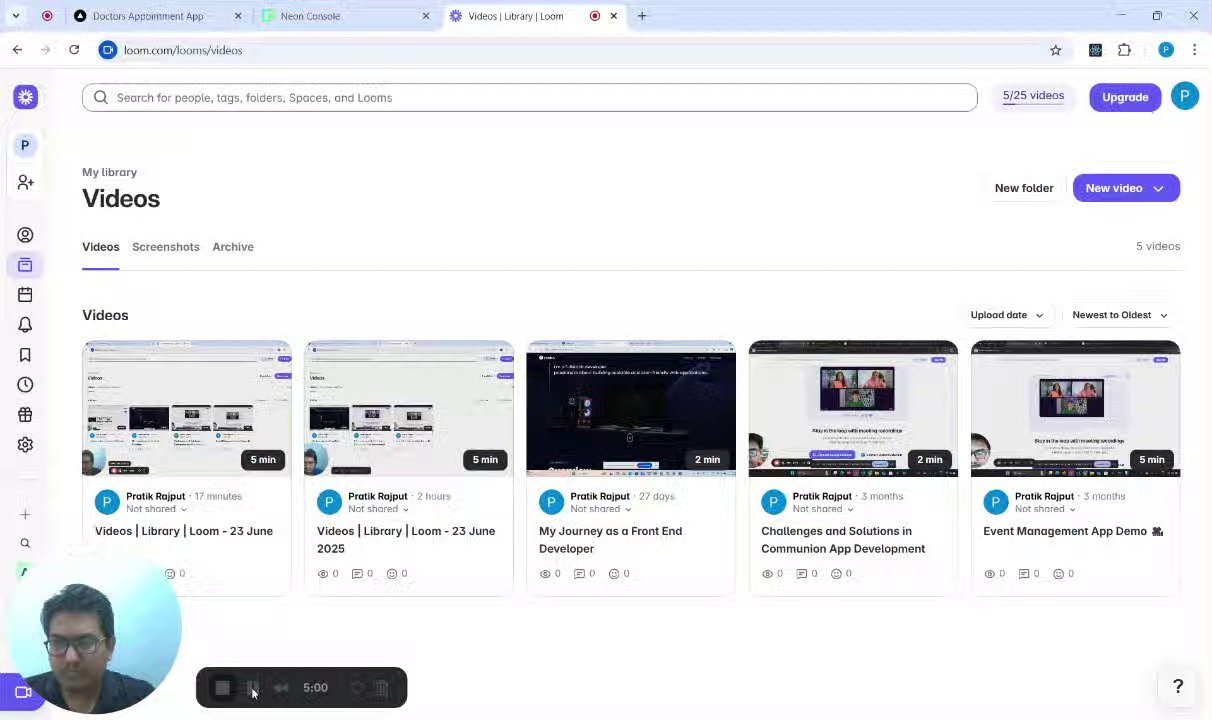Viewport: 1212px width, 720px height.
Task: Open the Challenges and Solutions video thumbnail
Action: (853, 408)
